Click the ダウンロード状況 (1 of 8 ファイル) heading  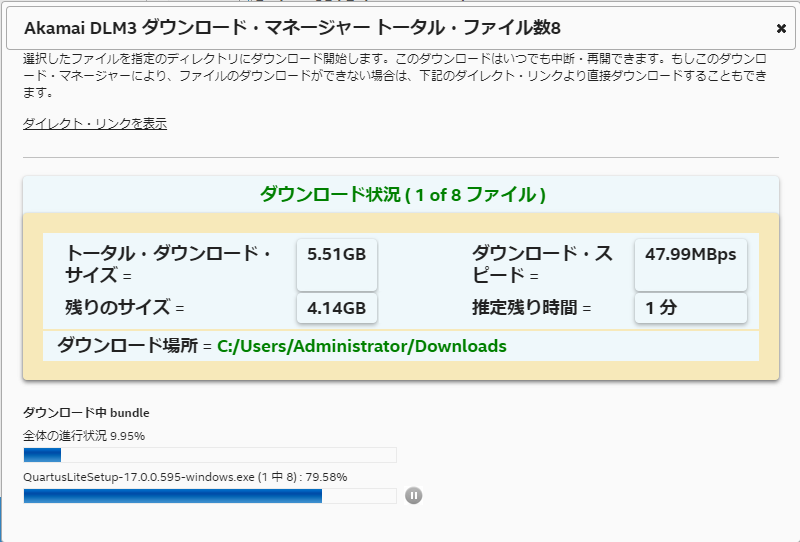tap(403, 195)
